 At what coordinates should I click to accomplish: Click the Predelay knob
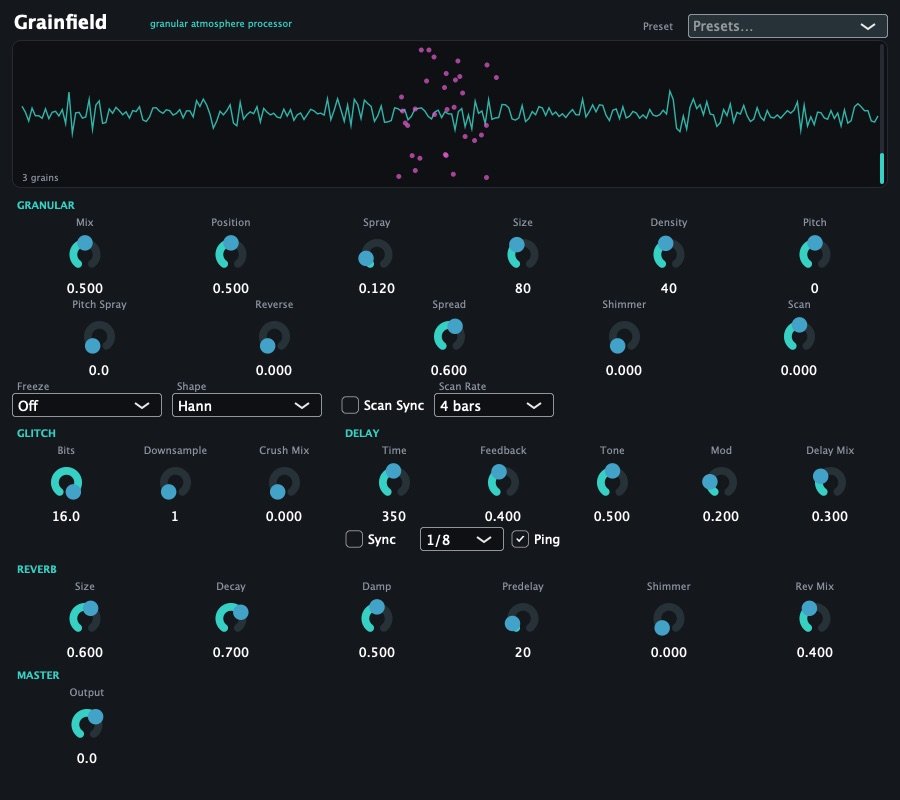[x=522, y=618]
